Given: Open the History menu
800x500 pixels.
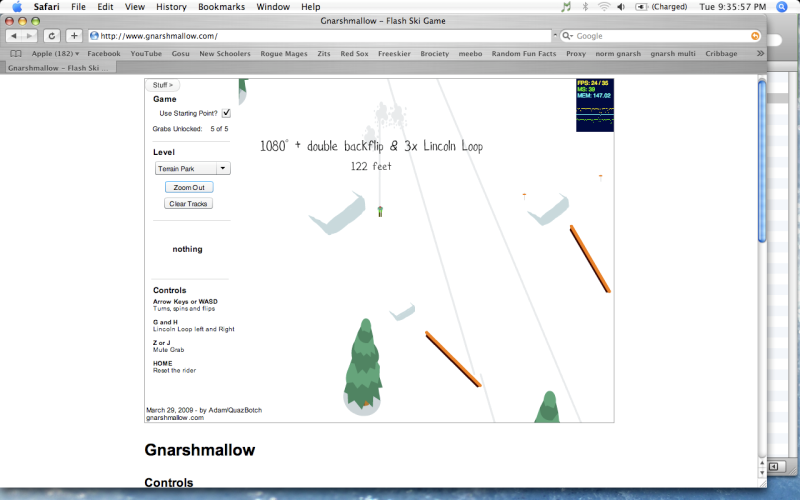Looking at the screenshot, I should (x=171, y=7).
